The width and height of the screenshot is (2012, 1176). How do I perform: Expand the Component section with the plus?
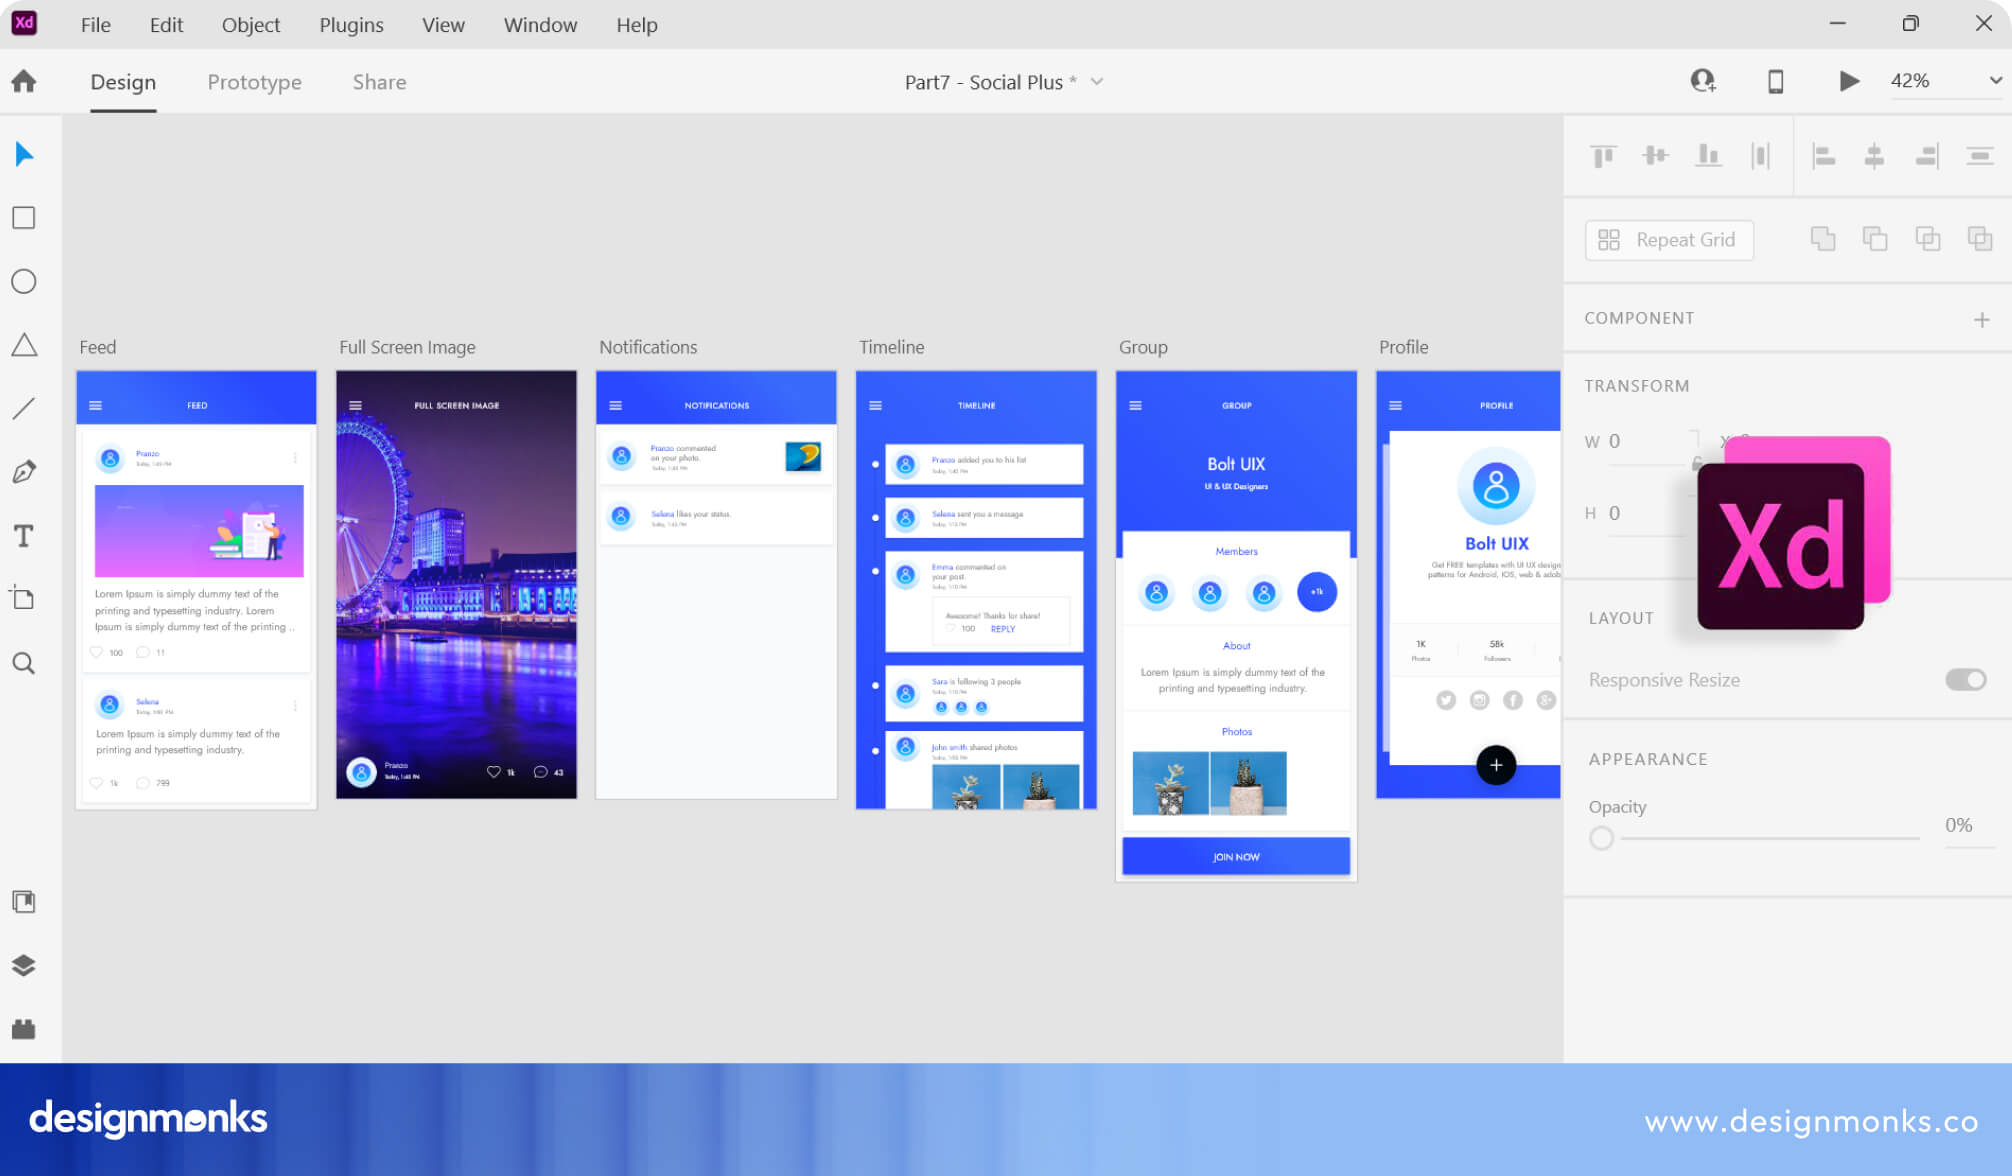[1981, 318]
